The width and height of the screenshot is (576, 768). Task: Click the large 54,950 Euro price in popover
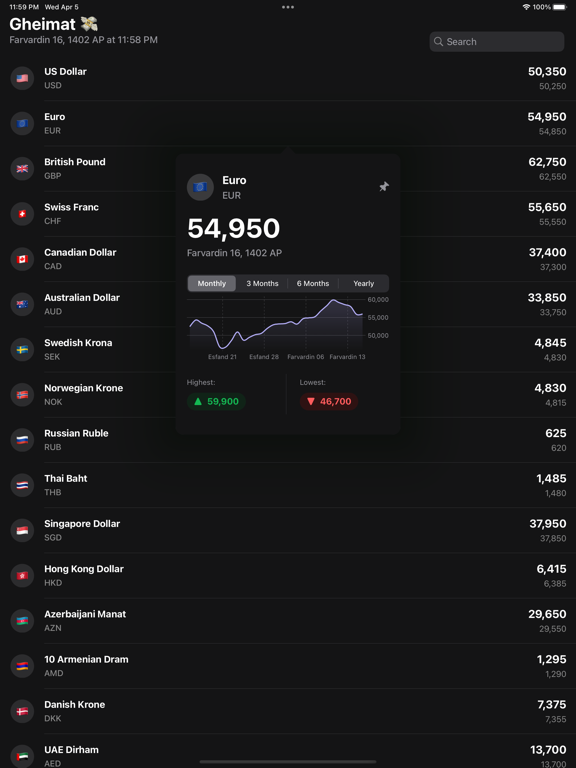click(234, 228)
